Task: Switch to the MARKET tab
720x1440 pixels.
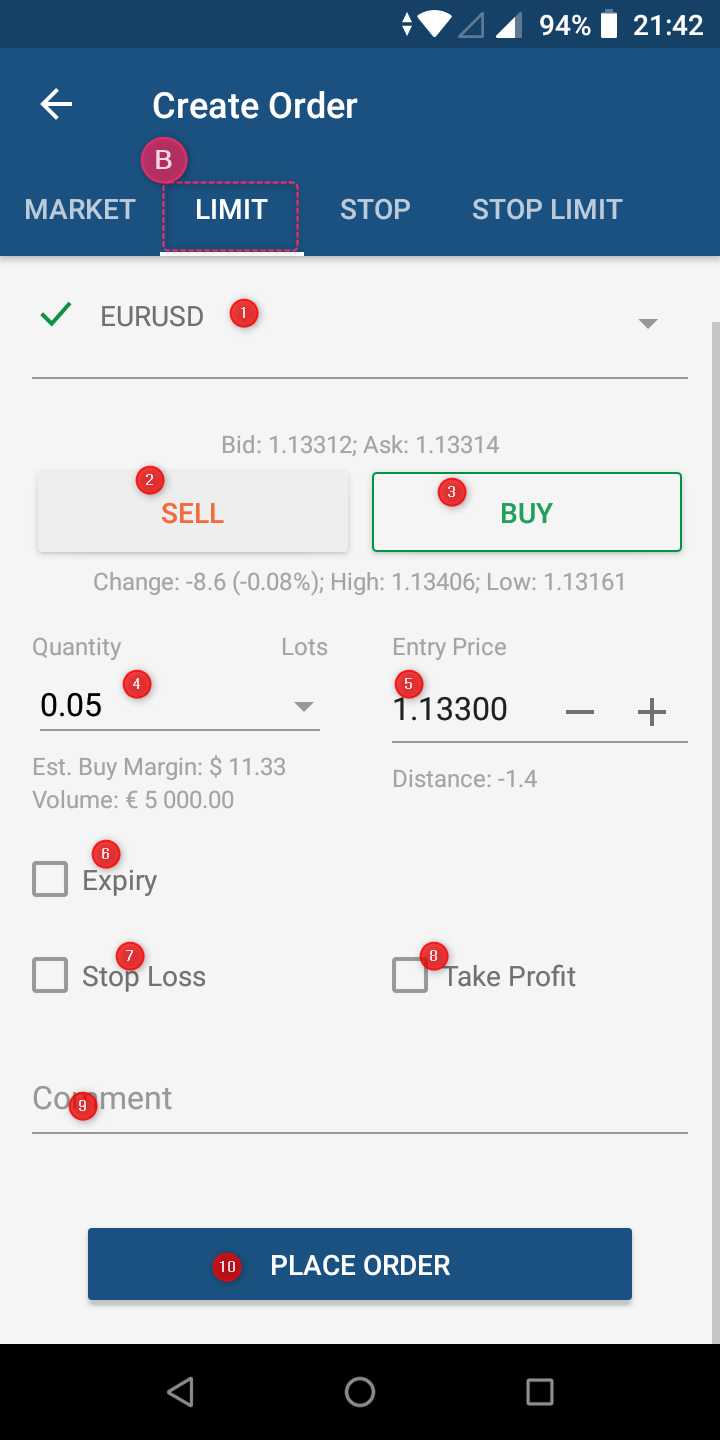Action: [80, 209]
